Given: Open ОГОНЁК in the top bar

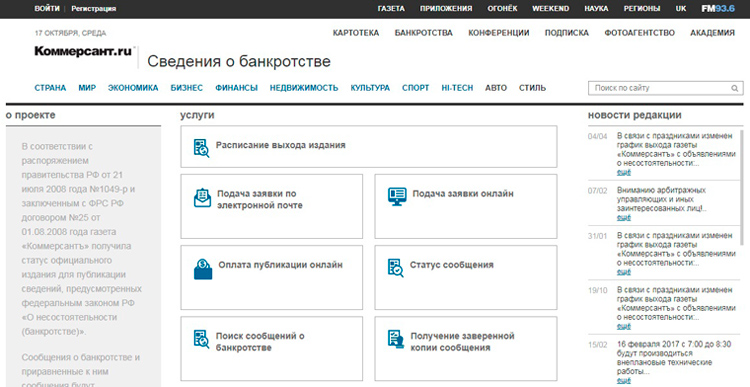Looking at the screenshot, I should click(502, 9).
